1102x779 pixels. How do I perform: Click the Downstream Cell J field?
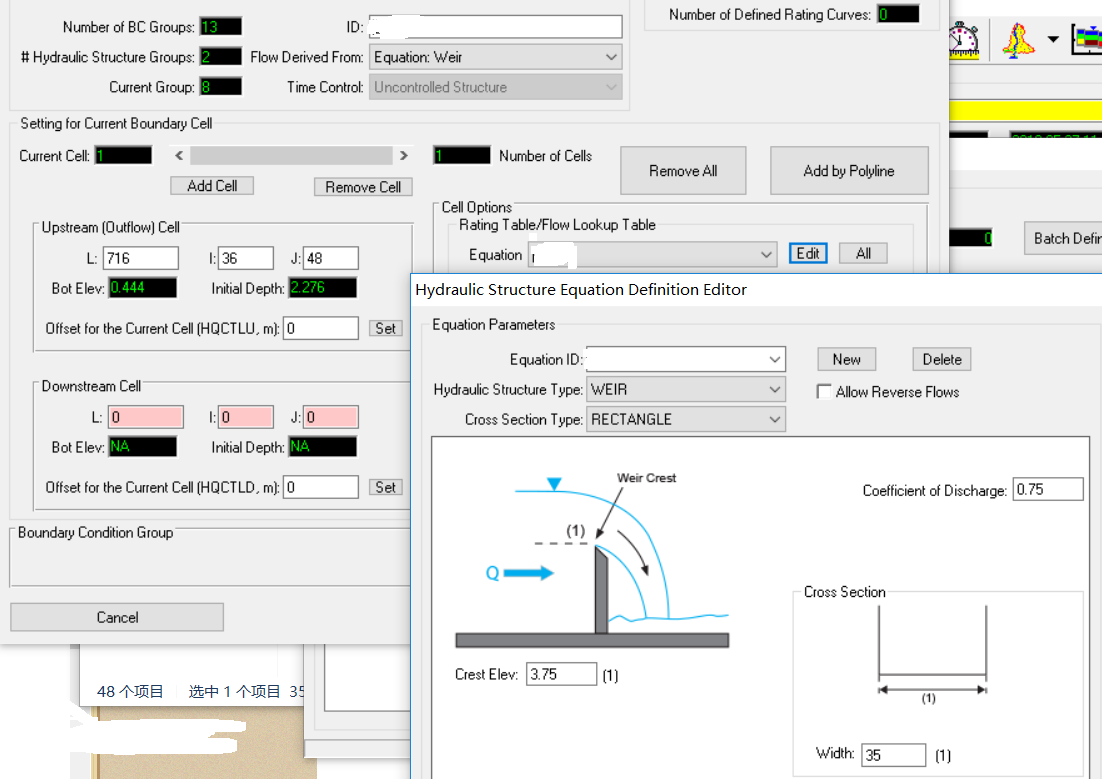pos(331,417)
